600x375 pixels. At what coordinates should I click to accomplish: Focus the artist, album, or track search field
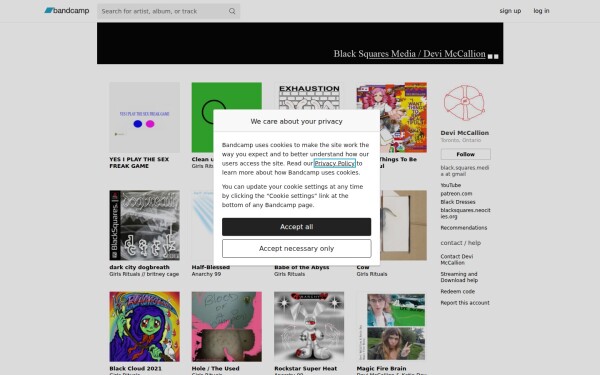(168, 11)
